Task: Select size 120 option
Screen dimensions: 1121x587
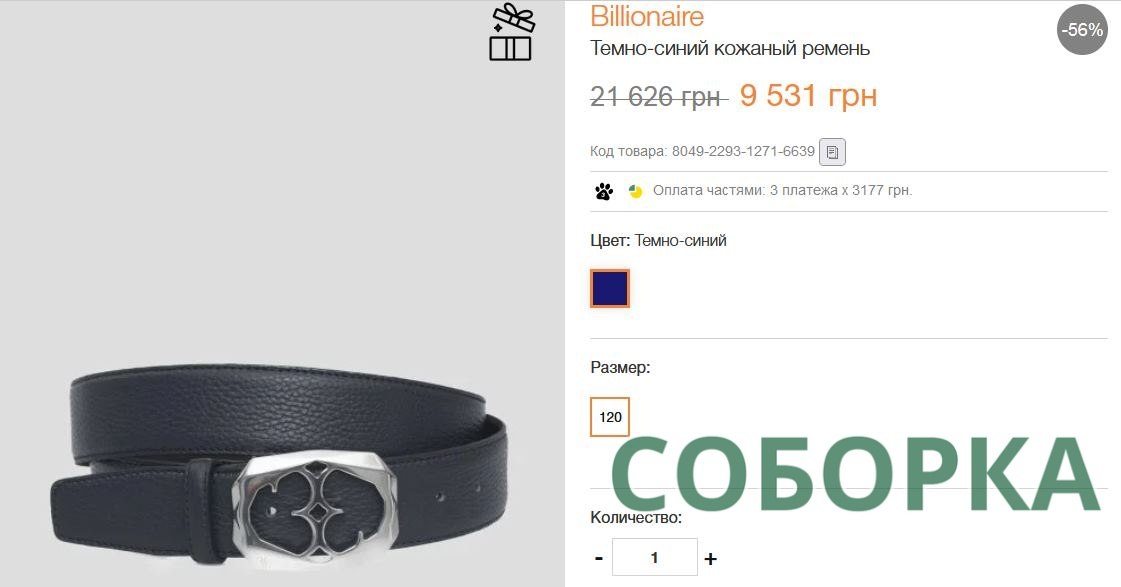Action: 610,417
